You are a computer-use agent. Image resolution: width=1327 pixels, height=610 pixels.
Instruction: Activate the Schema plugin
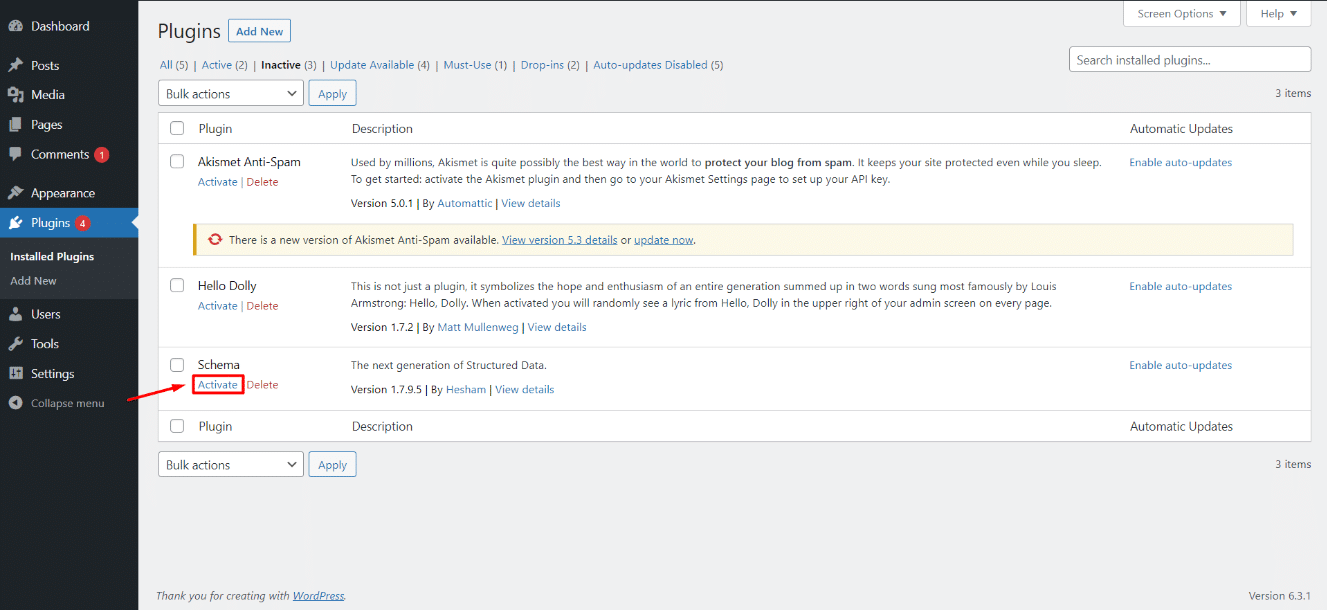tap(218, 385)
